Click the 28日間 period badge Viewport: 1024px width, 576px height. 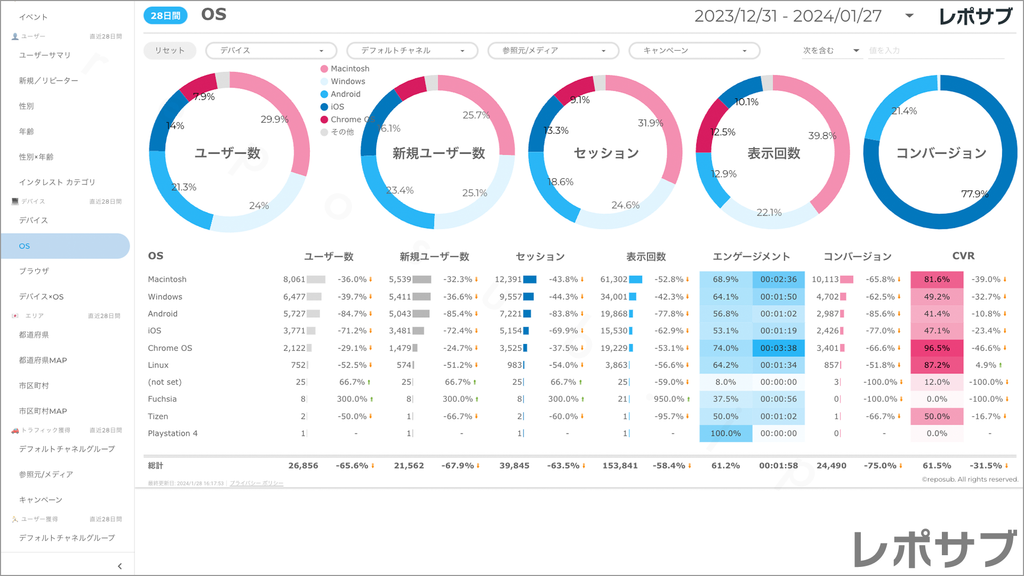tap(163, 16)
